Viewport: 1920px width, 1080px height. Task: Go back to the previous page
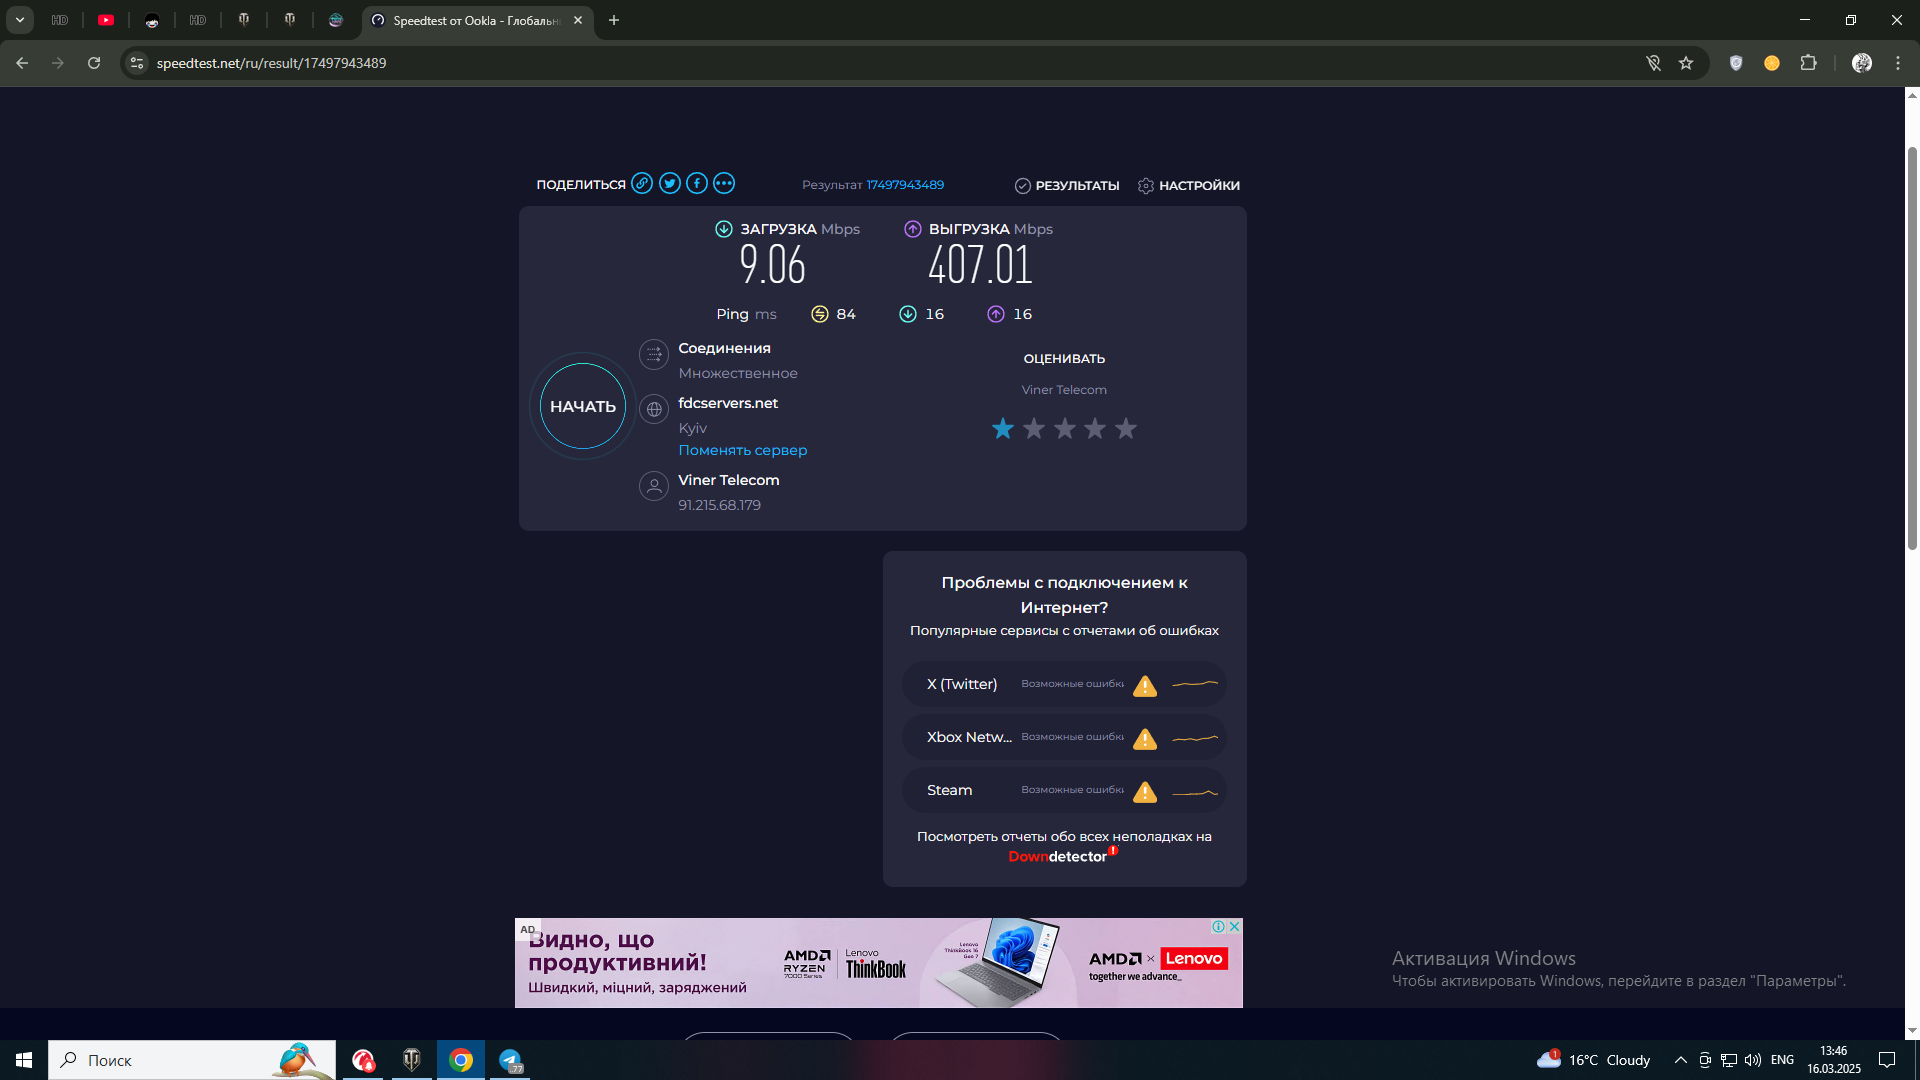coord(22,63)
